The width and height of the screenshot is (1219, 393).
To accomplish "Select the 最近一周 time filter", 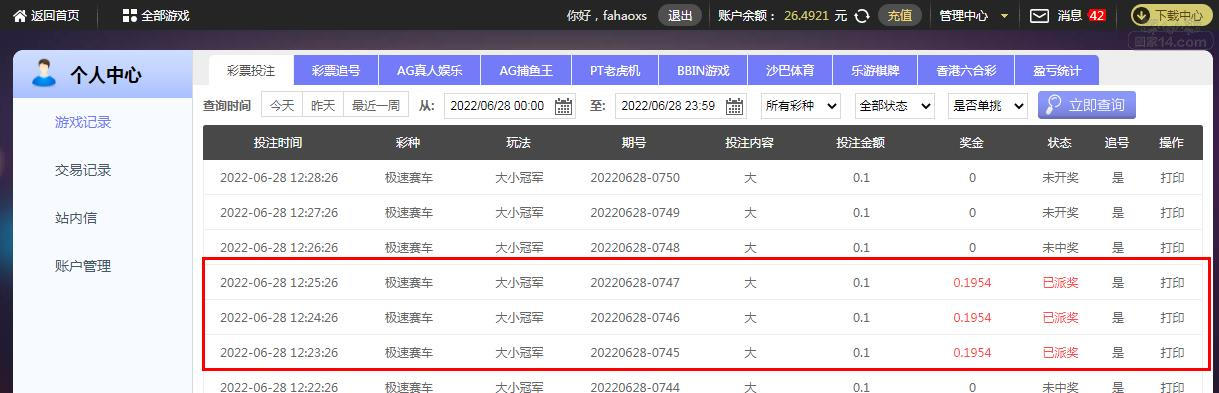I will pos(376,105).
